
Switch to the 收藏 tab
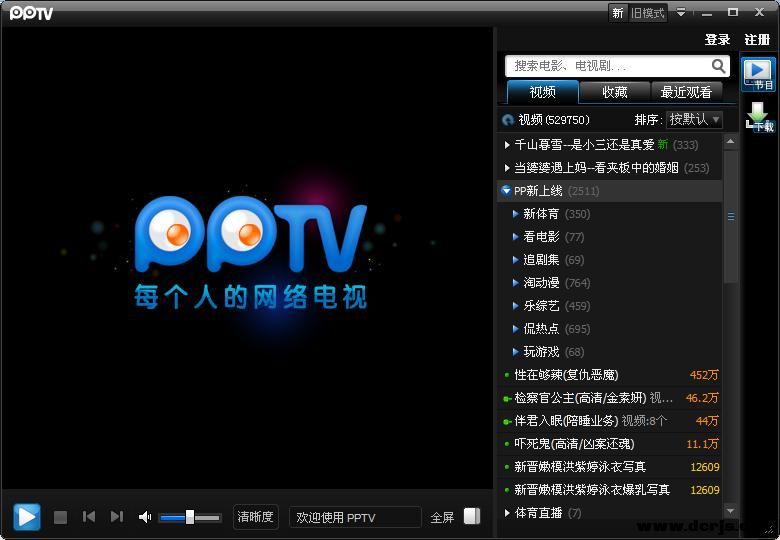pyautogui.click(x=615, y=92)
